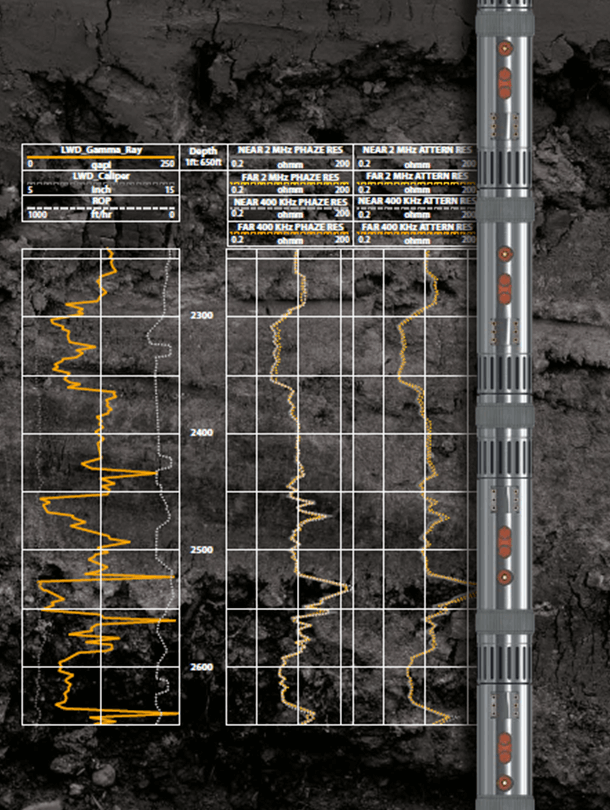Click the ROP curve header
The image size is (610, 810).
(x=100, y=201)
